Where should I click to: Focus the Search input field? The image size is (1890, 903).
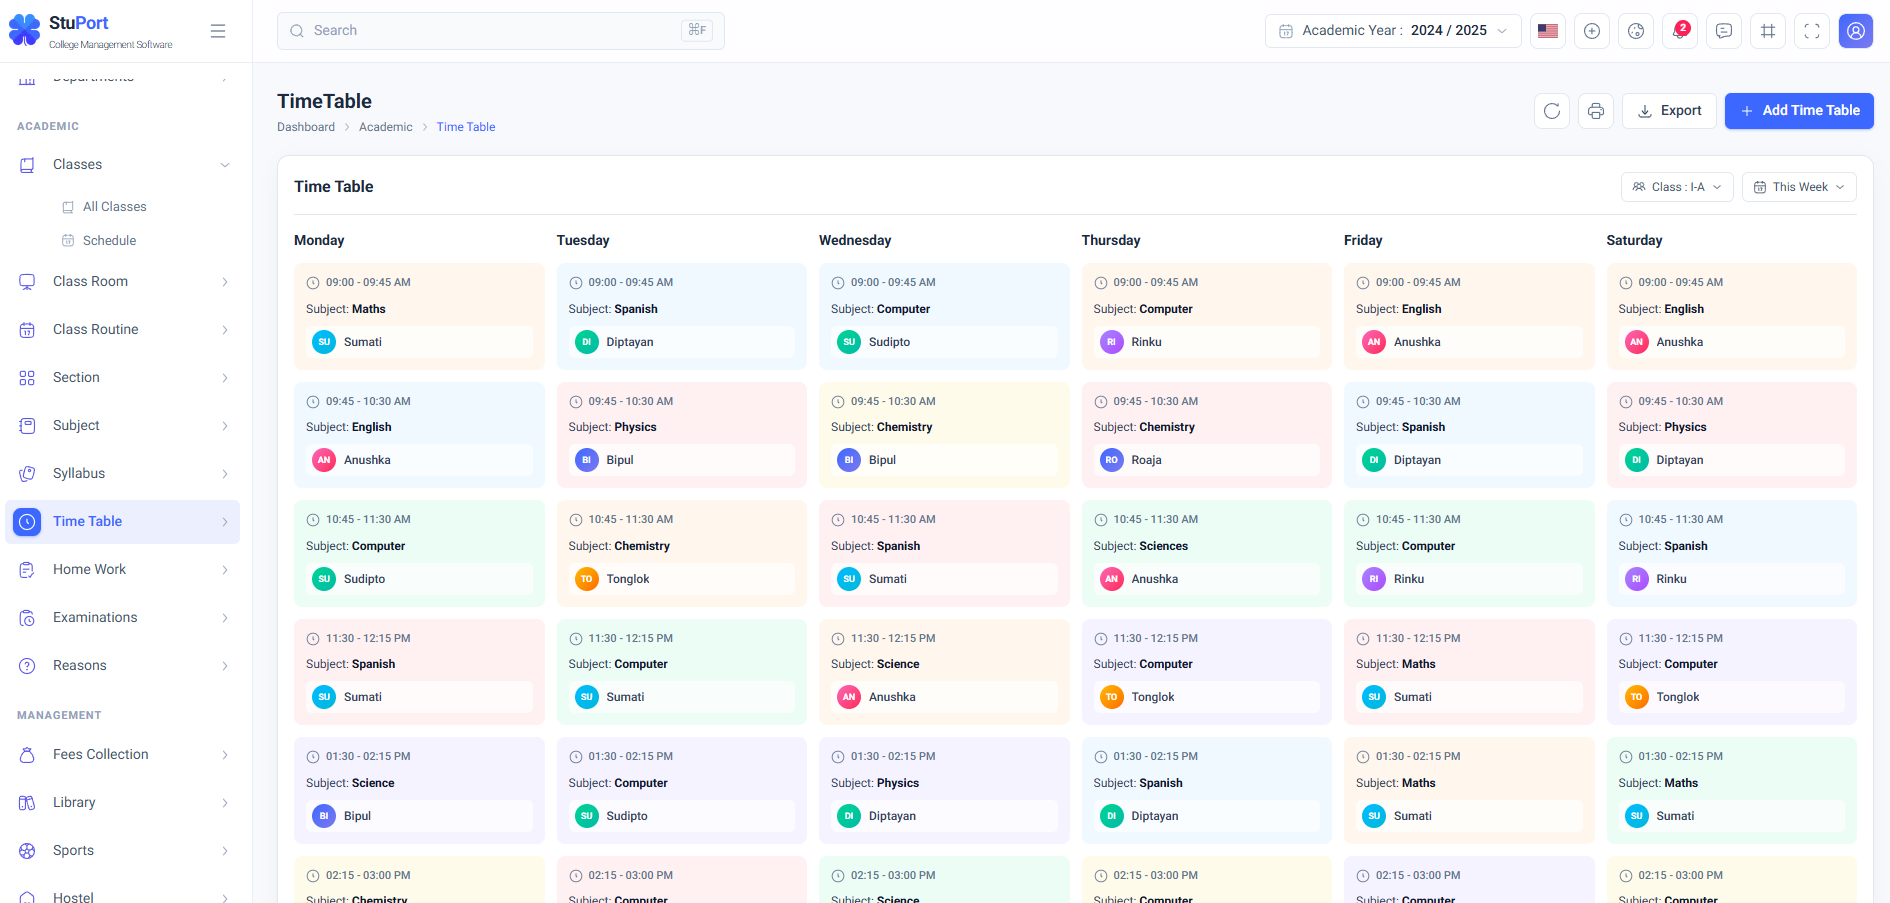click(501, 31)
